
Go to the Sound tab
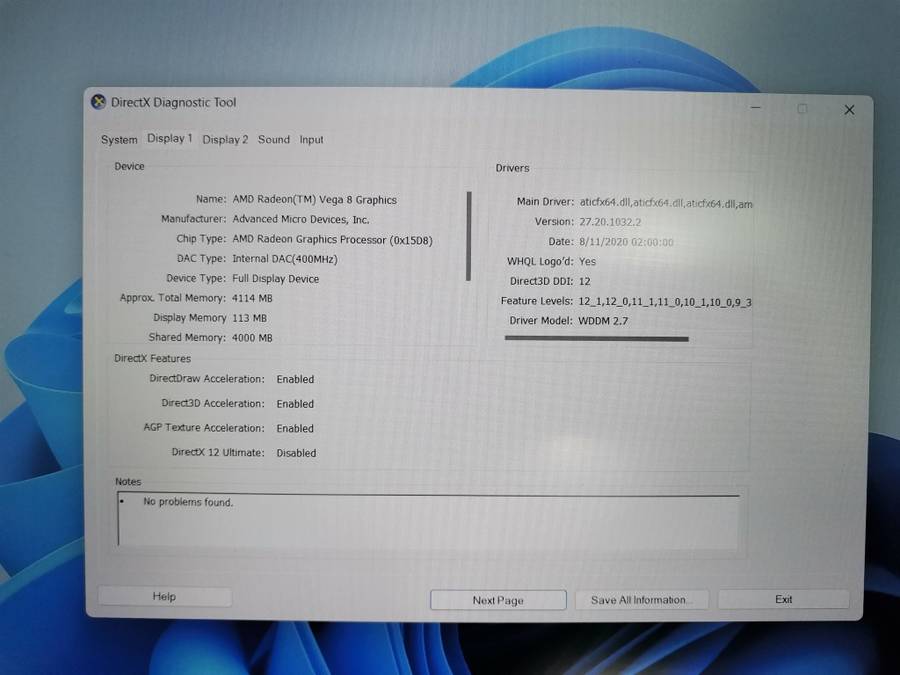[273, 140]
